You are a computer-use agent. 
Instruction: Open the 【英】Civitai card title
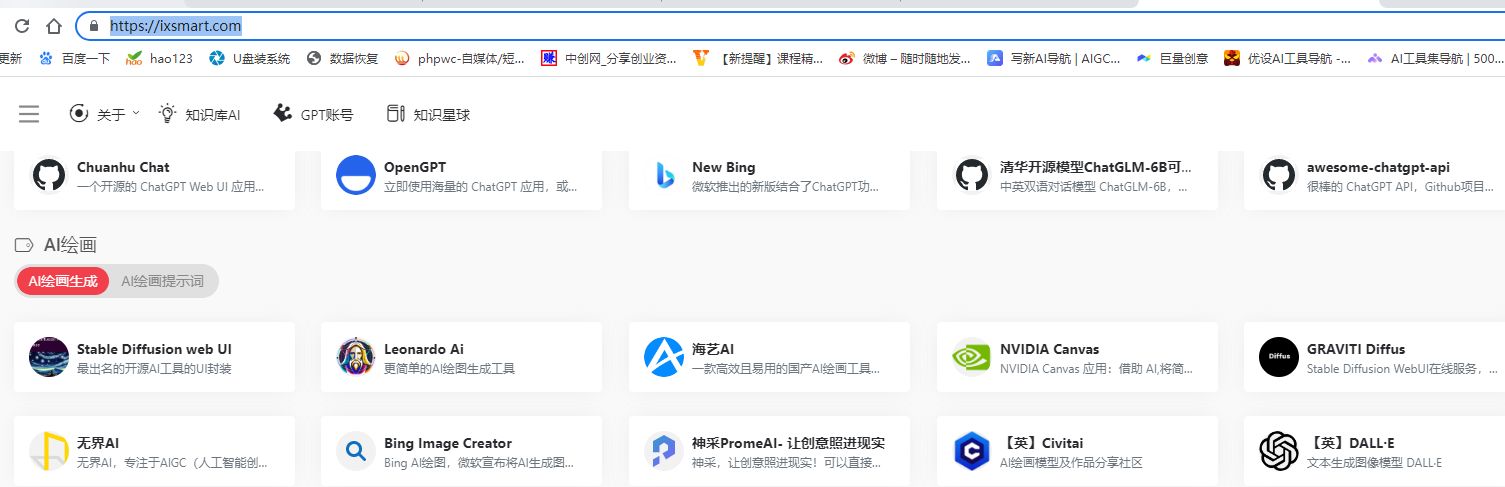pos(1041,443)
